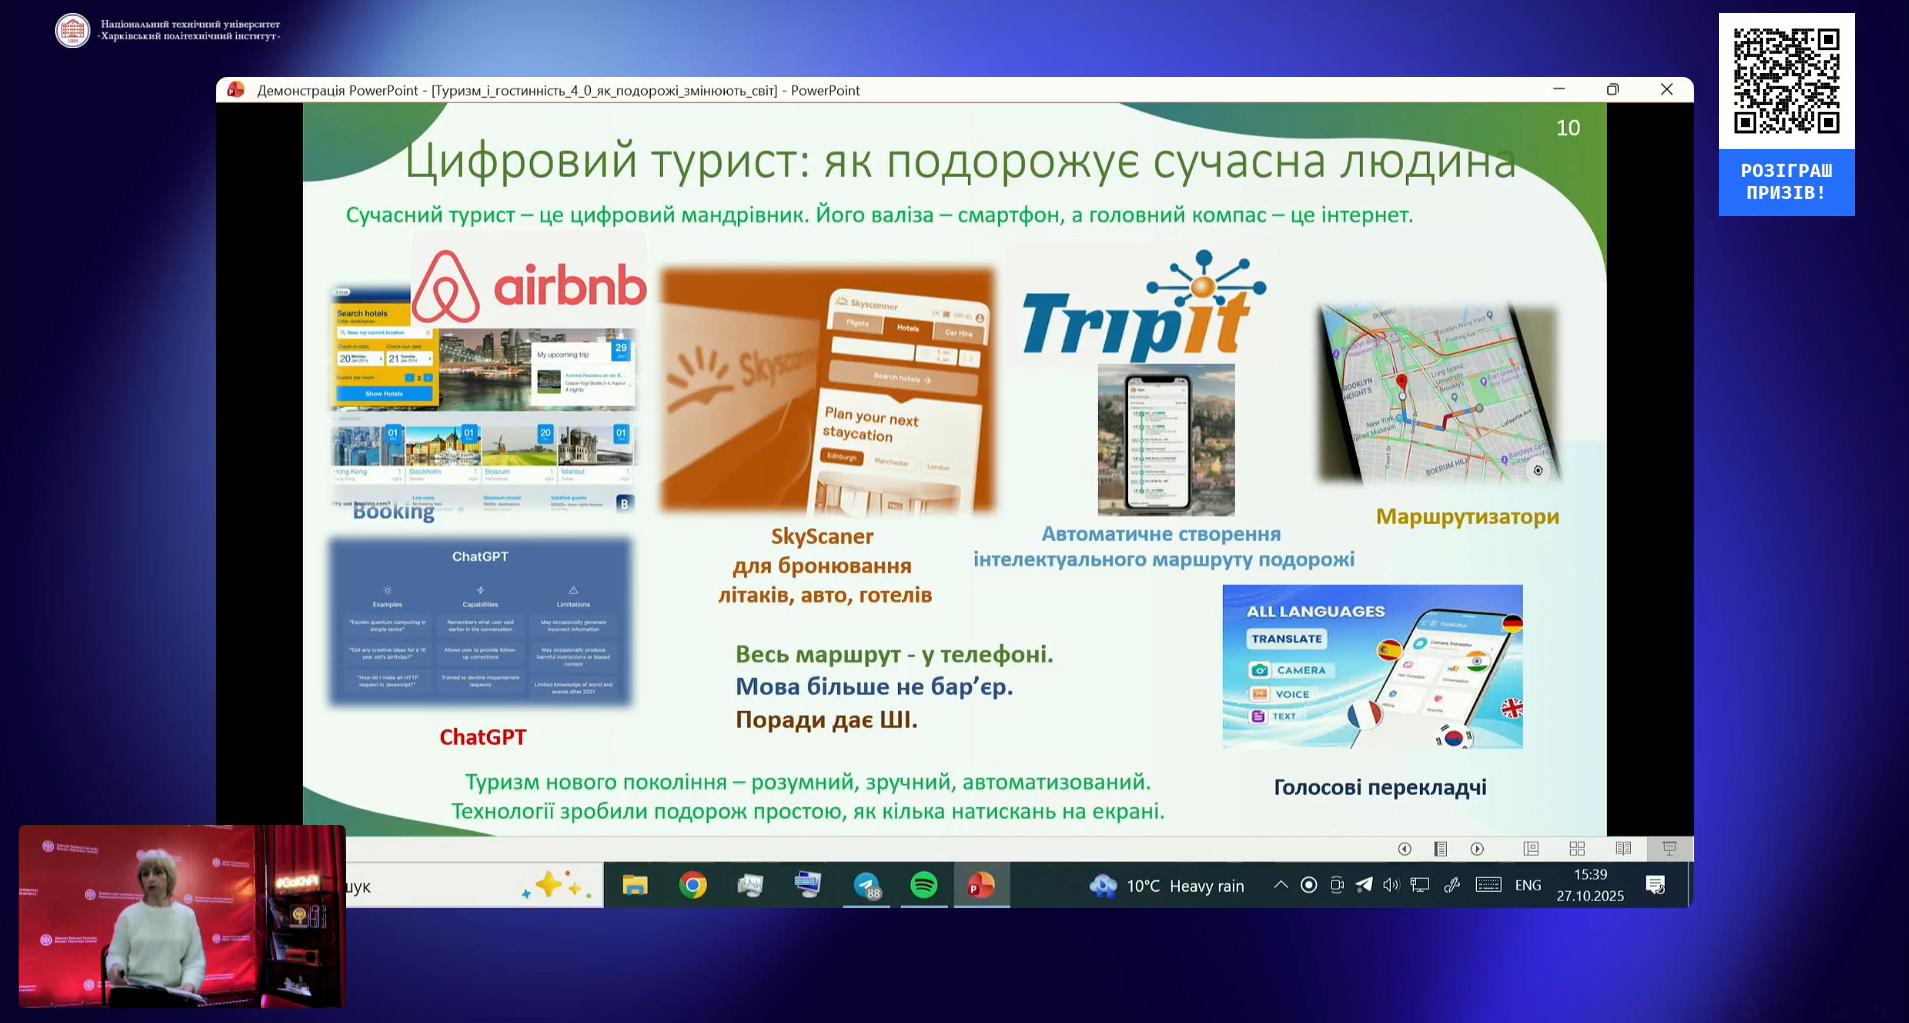Open the pen workspace tray icon

(1452, 885)
